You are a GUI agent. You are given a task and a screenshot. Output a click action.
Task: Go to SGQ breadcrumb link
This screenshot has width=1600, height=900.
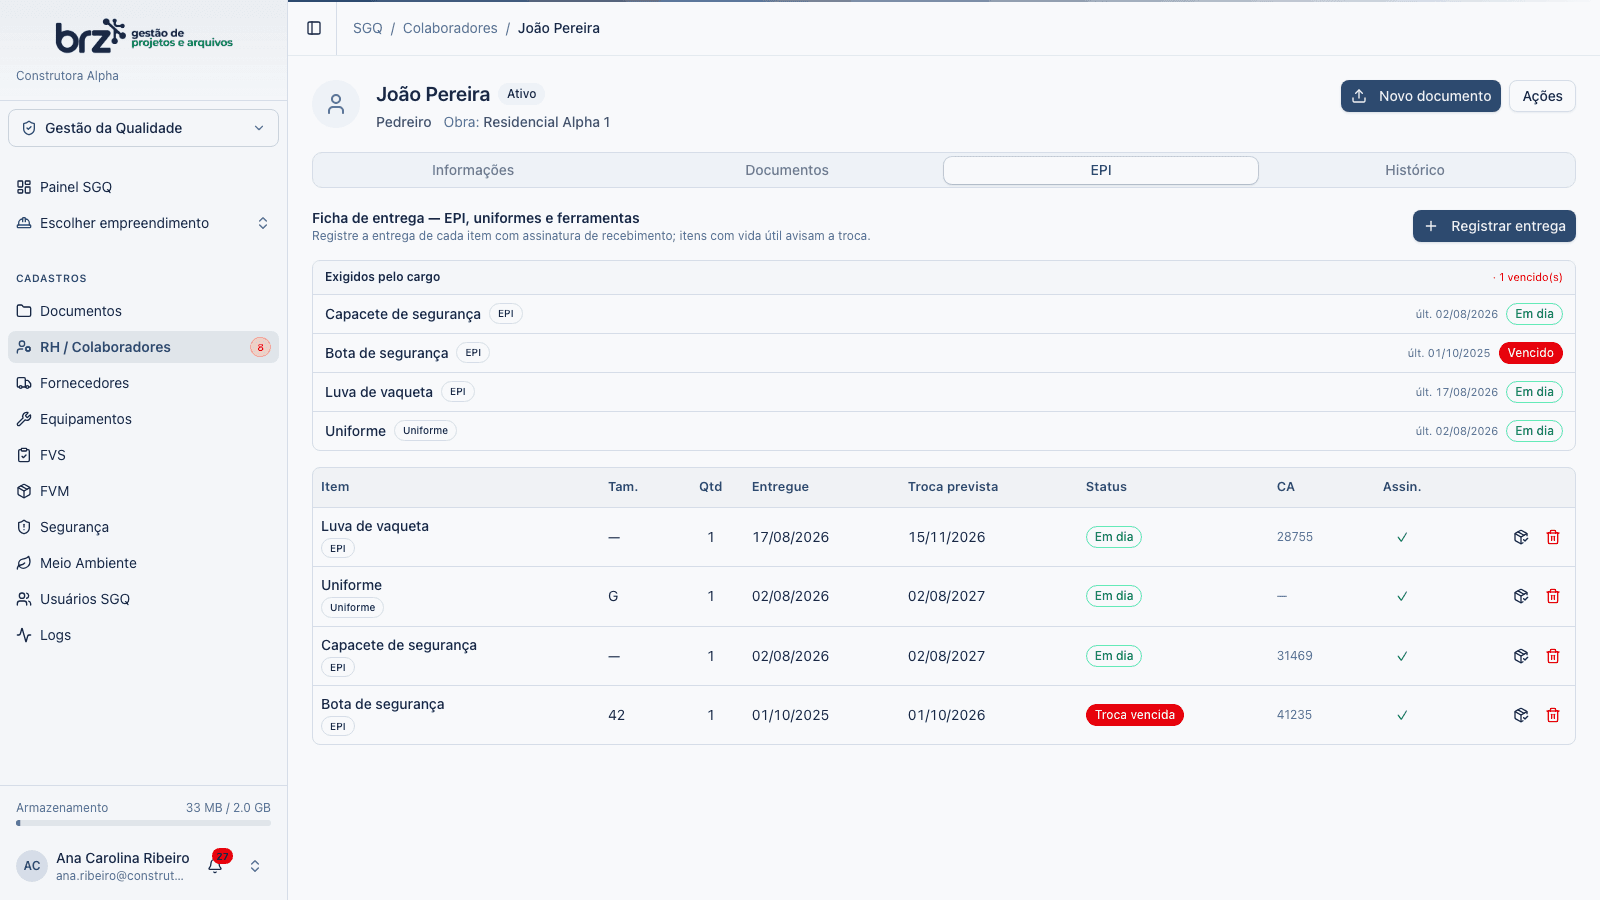pyautogui.click(x=368, y=28)
